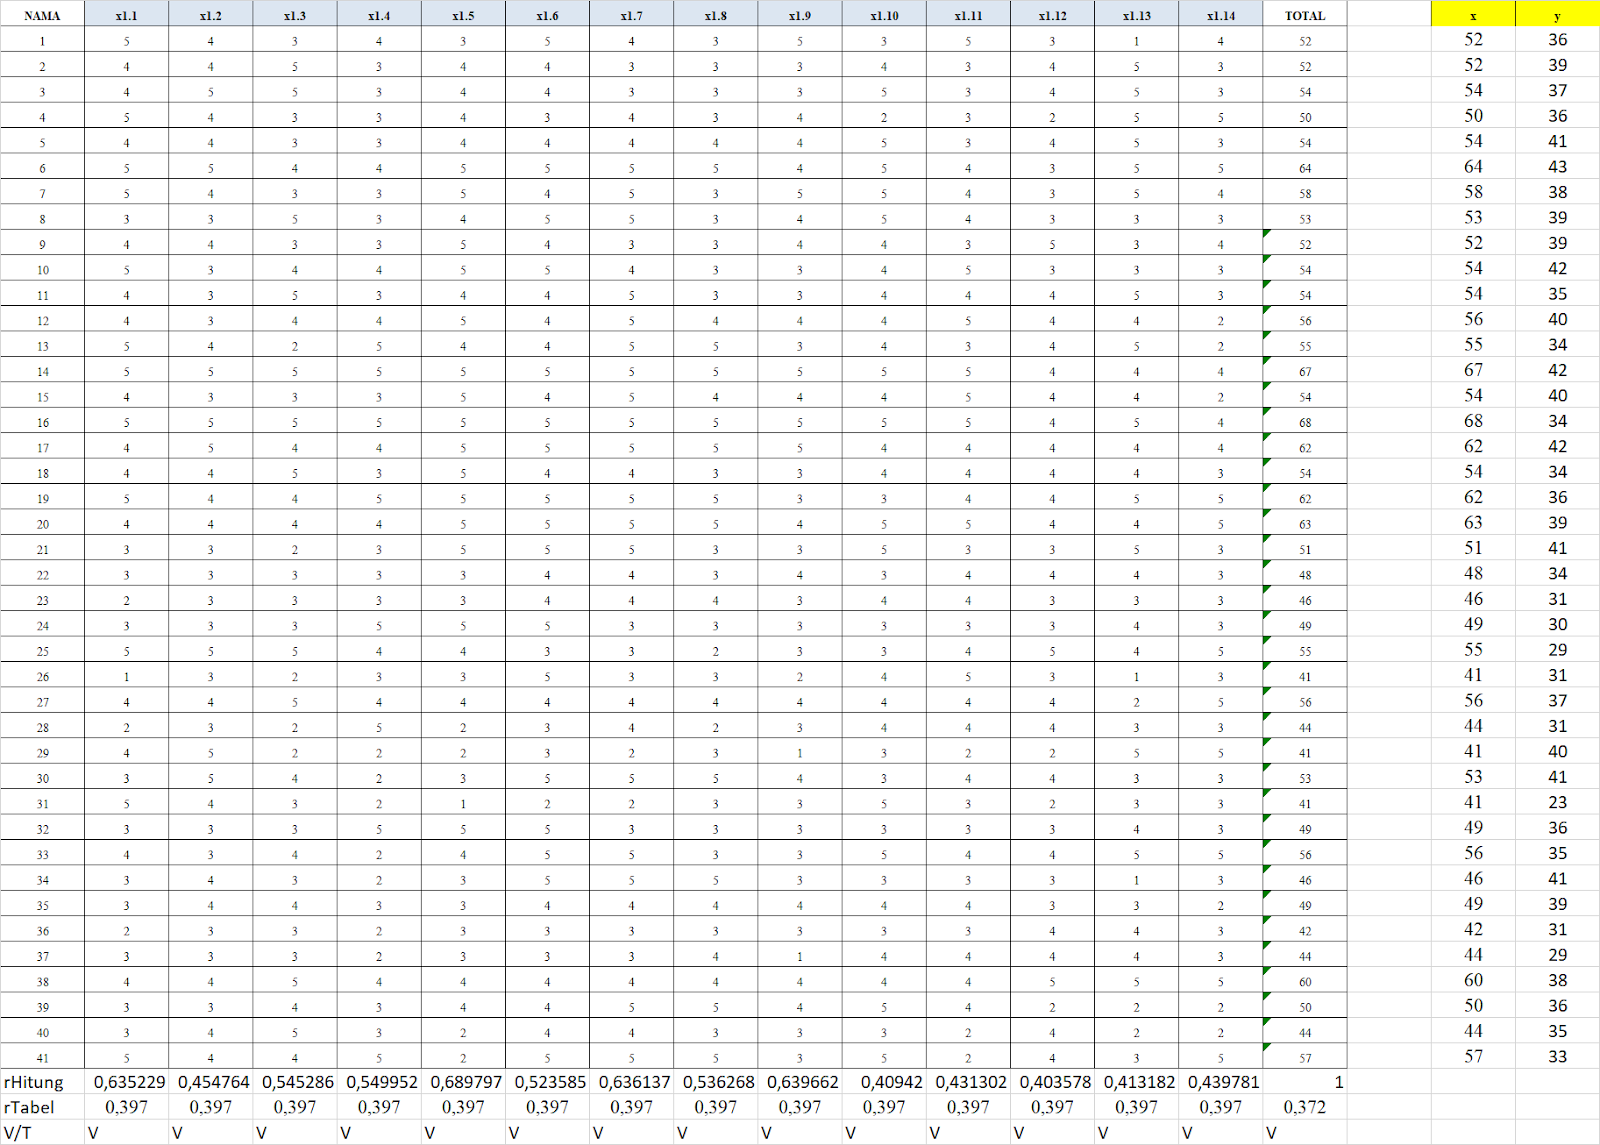
Task: Select rHitung value 0,549952
Action: tap(381, 1082)
